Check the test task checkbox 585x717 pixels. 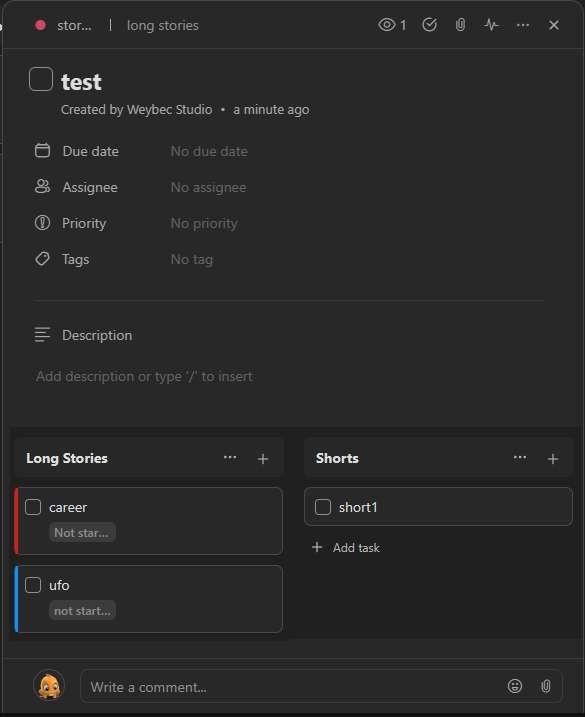pos(41,79)
